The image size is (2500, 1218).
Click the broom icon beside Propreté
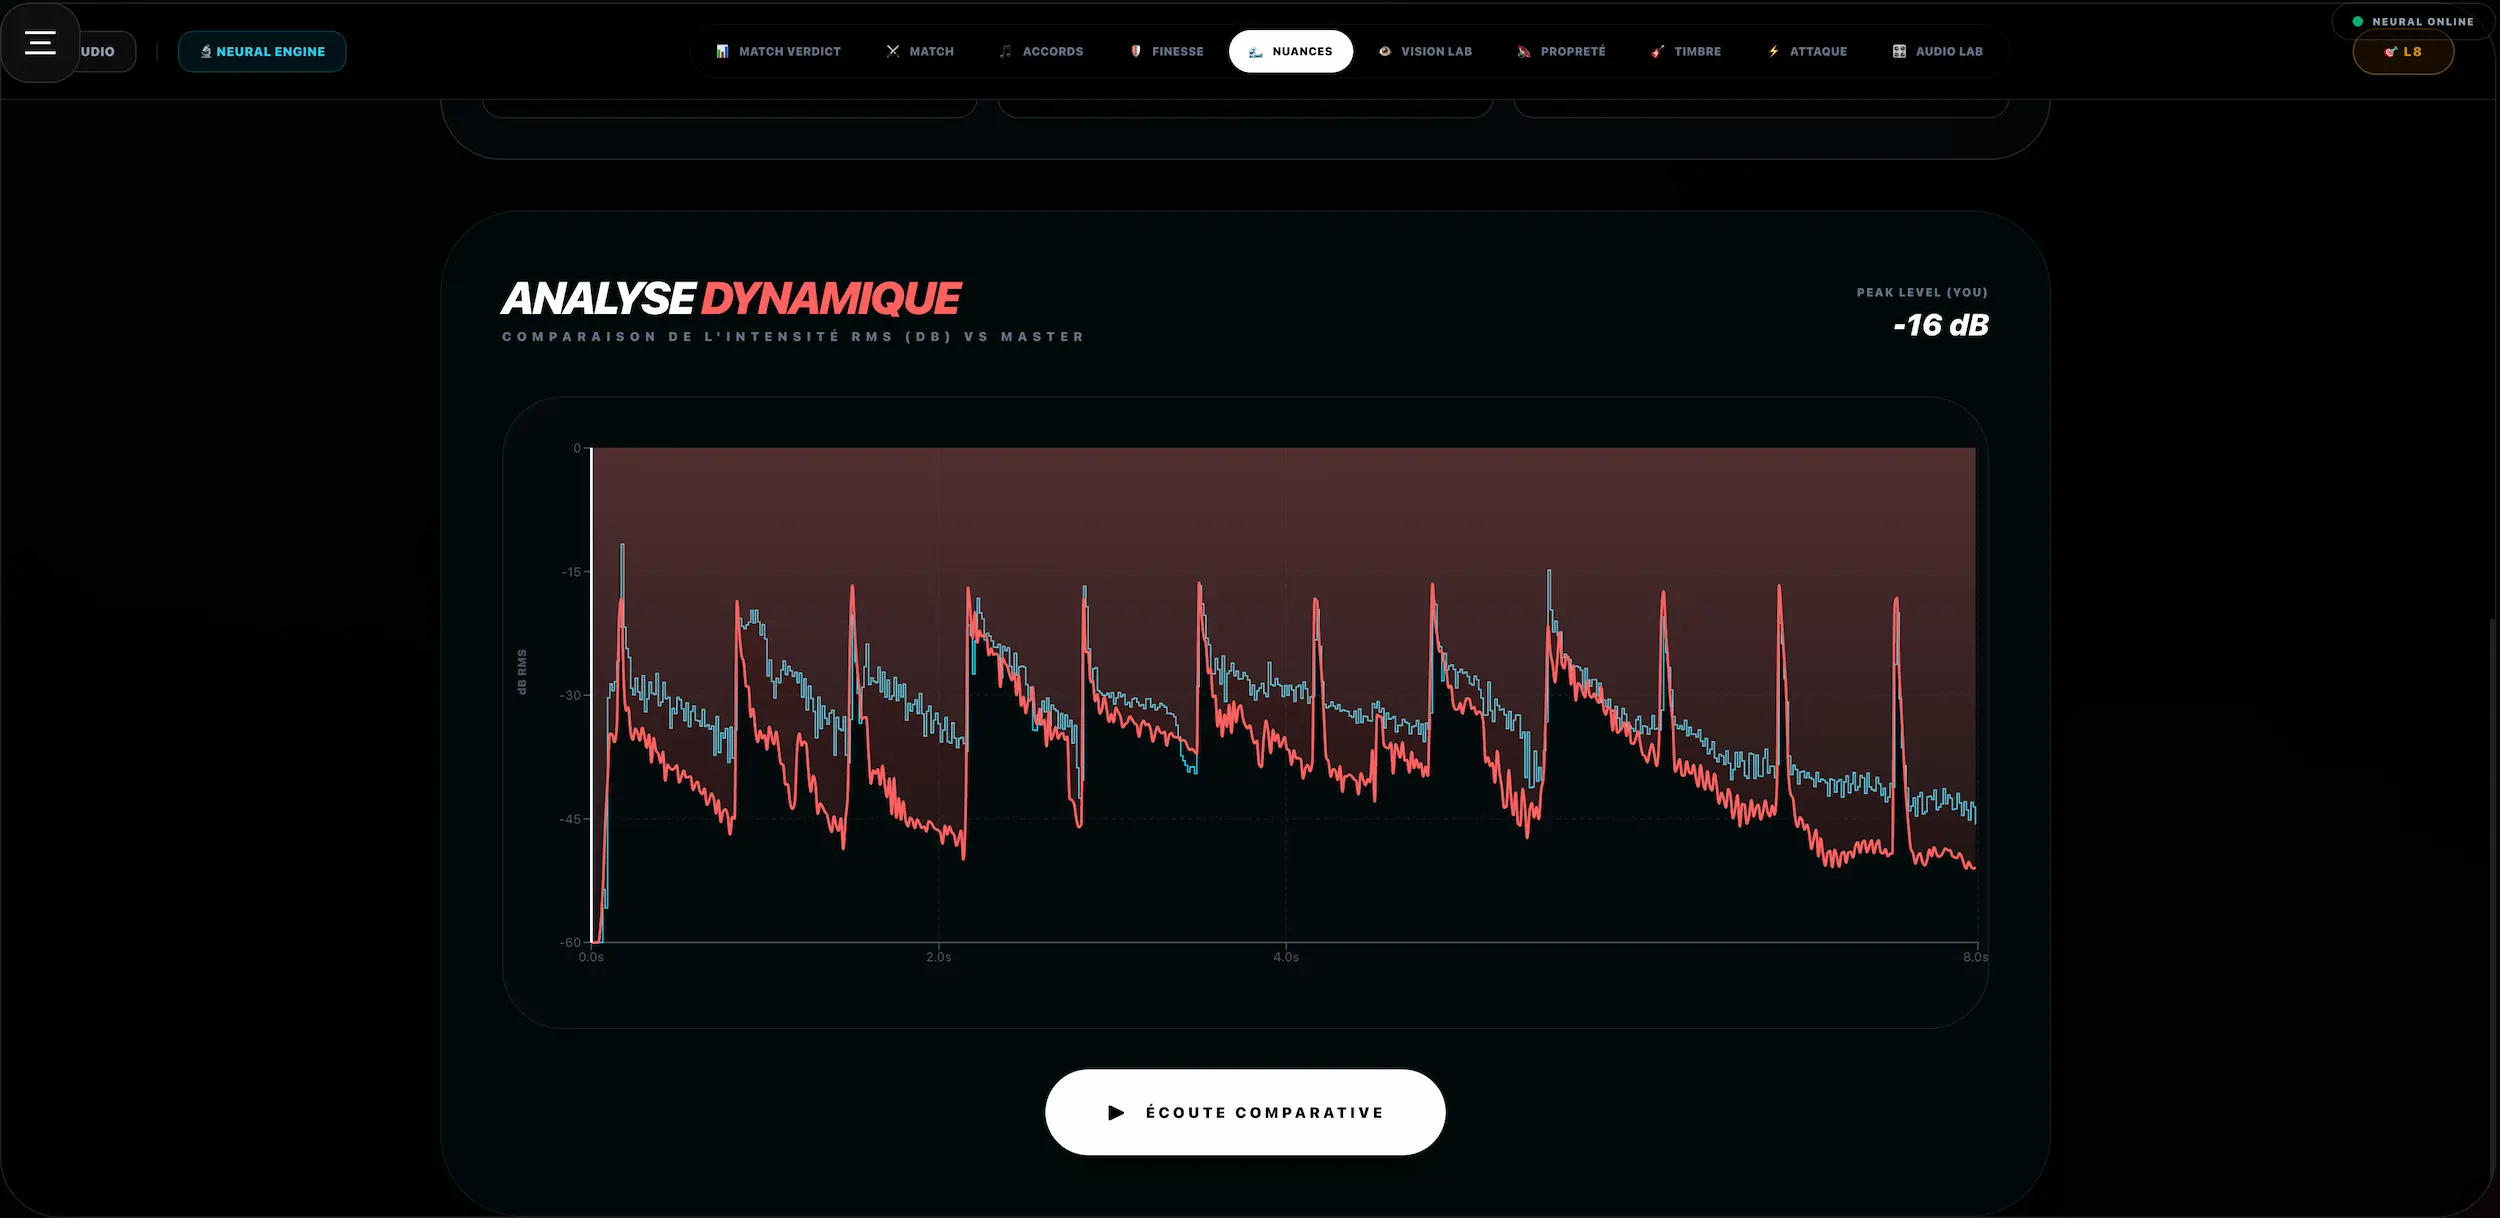click(x=1524, y=50)
